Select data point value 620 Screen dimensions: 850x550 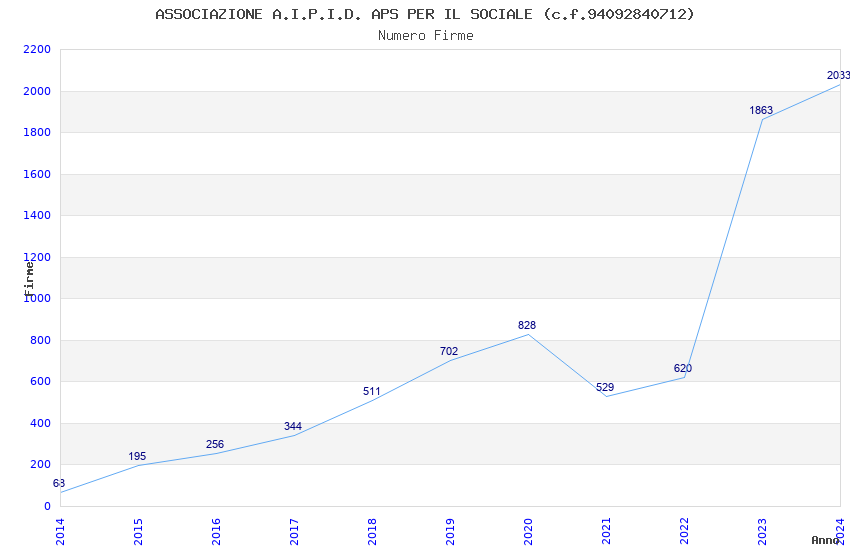click(683, 368)
